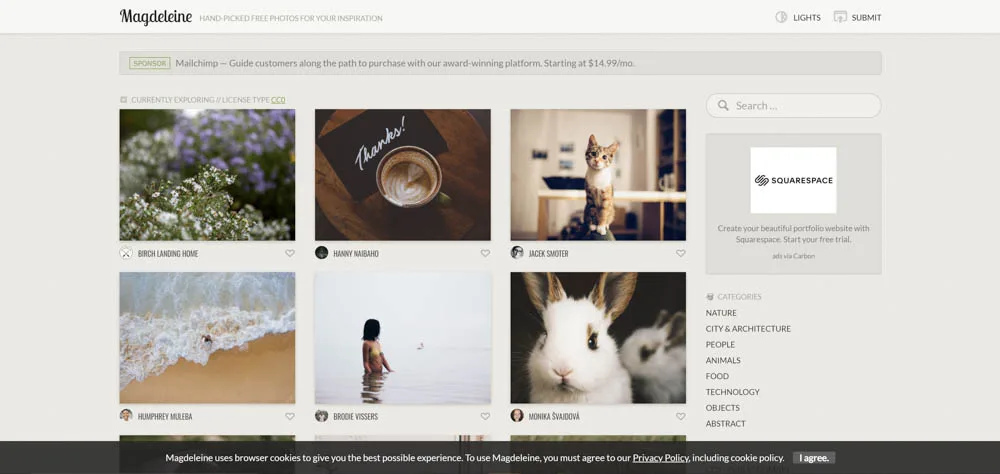Viewport: 1000px width, 474px height.
Task: Like the Jacek Smoter photo heart
Action: pyautogui.click(x=680, y=253)
